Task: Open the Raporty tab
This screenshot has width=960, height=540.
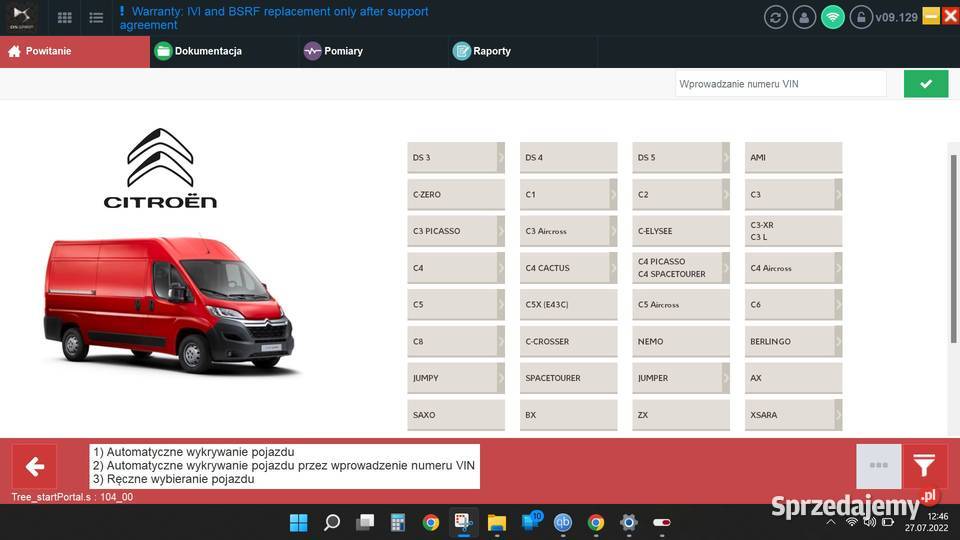Action: 523,51
